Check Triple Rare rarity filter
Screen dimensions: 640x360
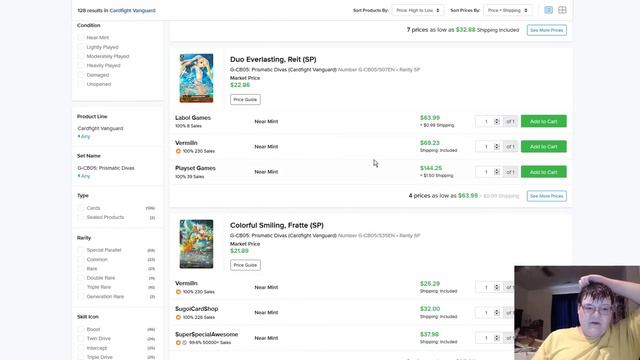pyautogui.click(x=81, y=287)
